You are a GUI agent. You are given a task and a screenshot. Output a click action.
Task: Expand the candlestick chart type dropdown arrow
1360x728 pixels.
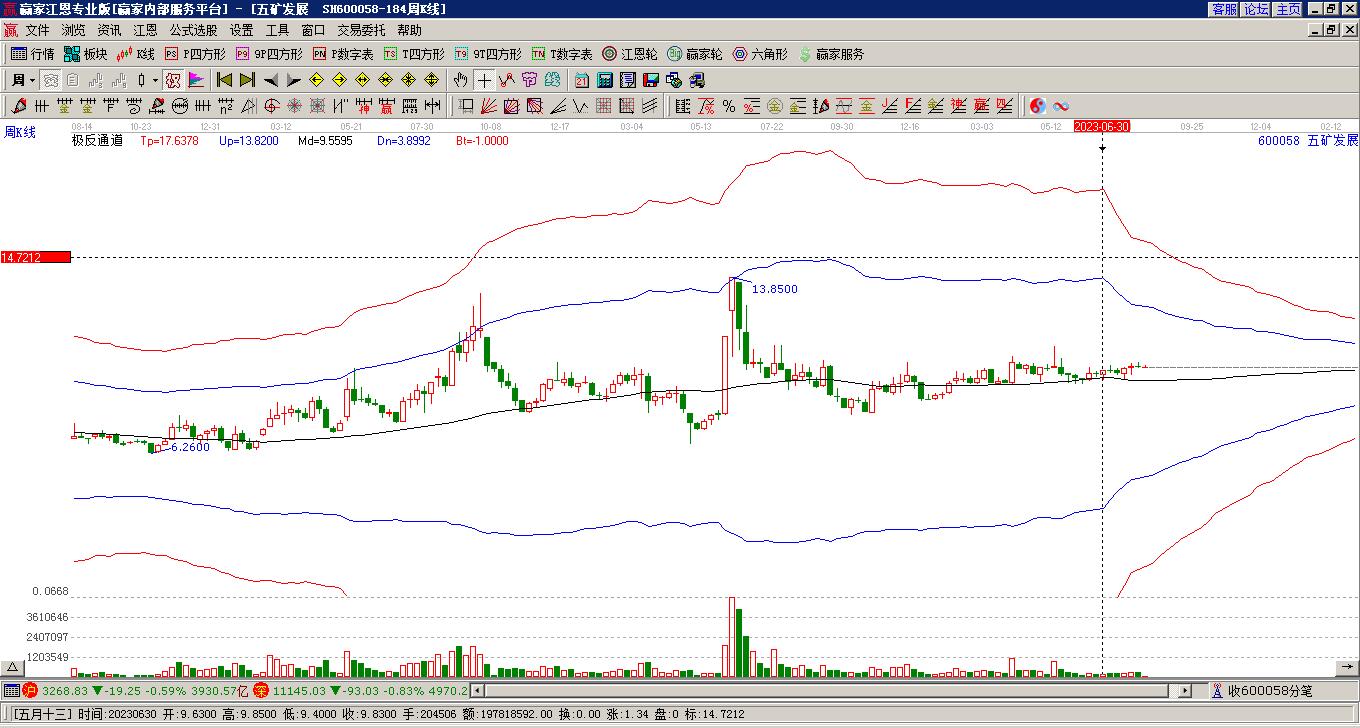pyautogui.click(x=155, y=80)
